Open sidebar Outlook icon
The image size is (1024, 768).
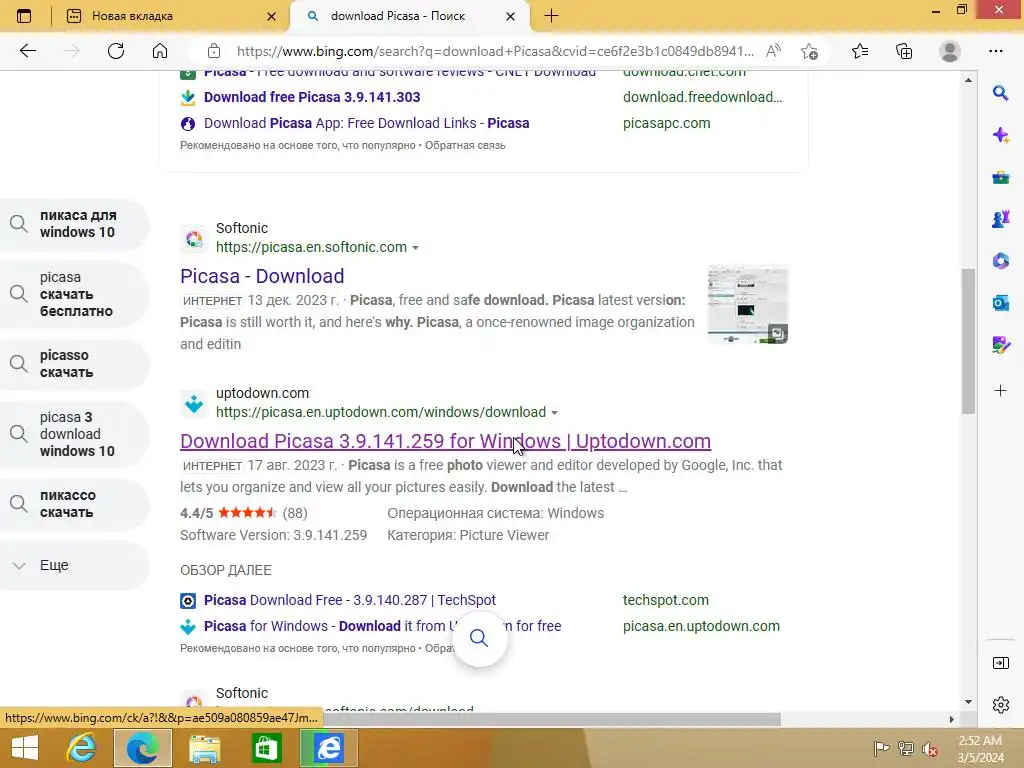(1000, 302)
